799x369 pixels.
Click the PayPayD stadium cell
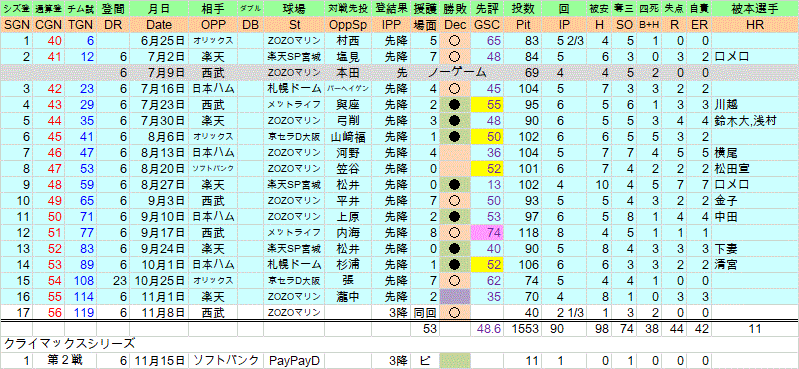pos(294,361)
